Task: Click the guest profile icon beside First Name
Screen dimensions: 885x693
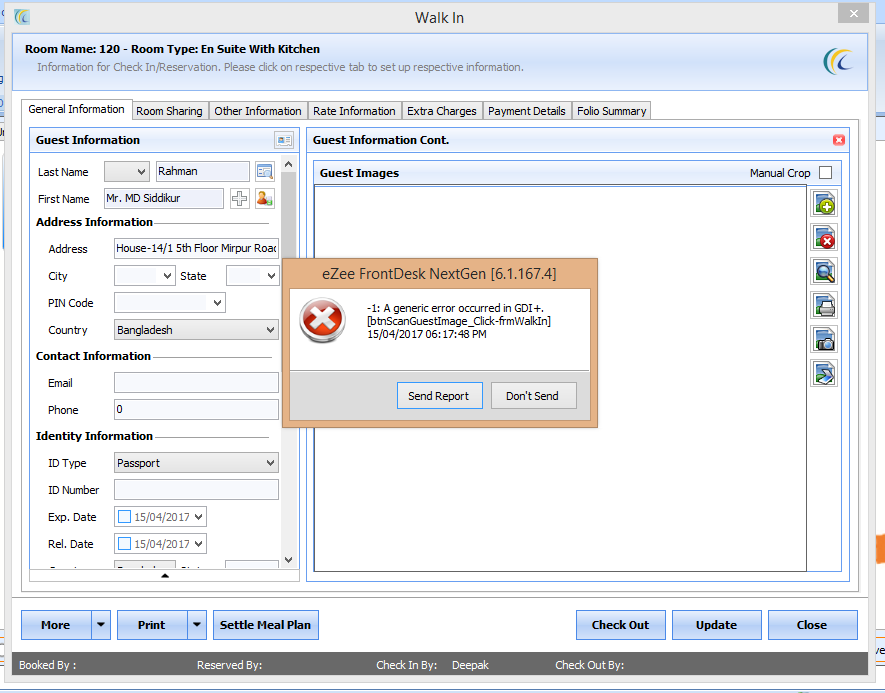Action: point(264,198)
